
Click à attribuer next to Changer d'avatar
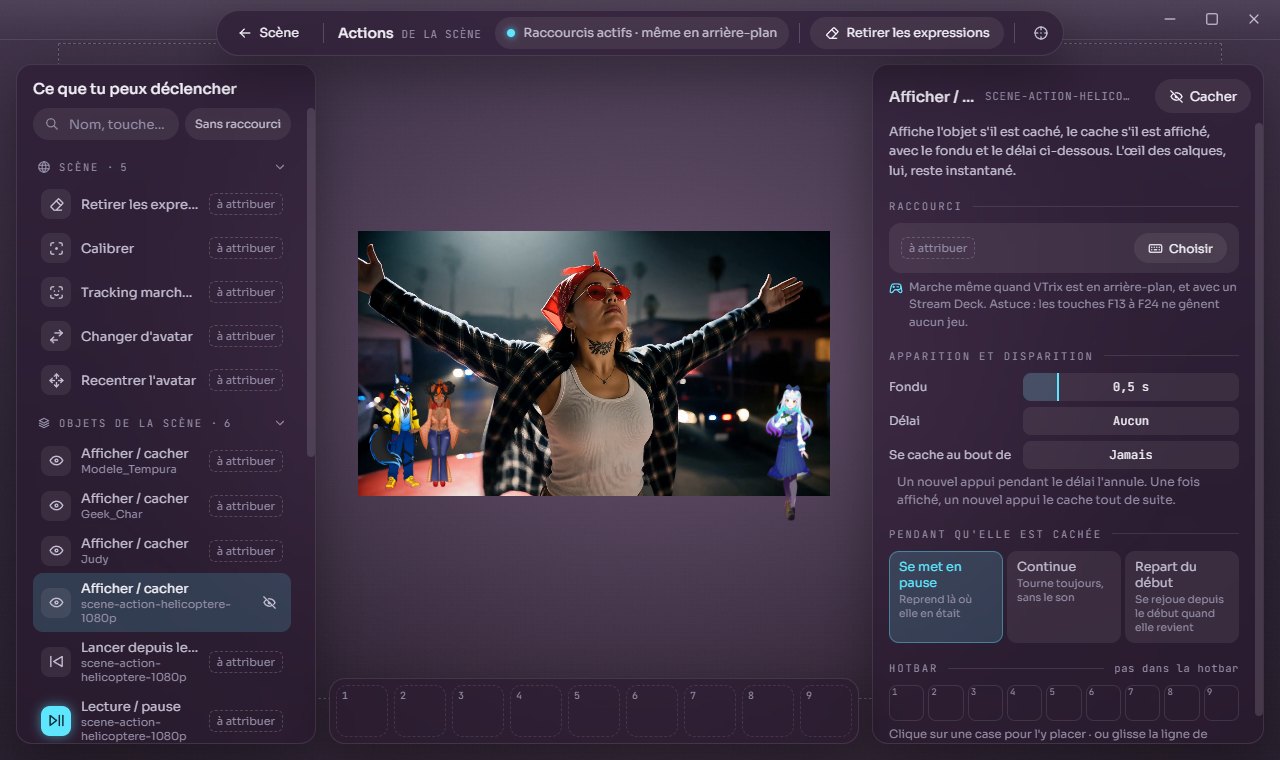[246, 336]
